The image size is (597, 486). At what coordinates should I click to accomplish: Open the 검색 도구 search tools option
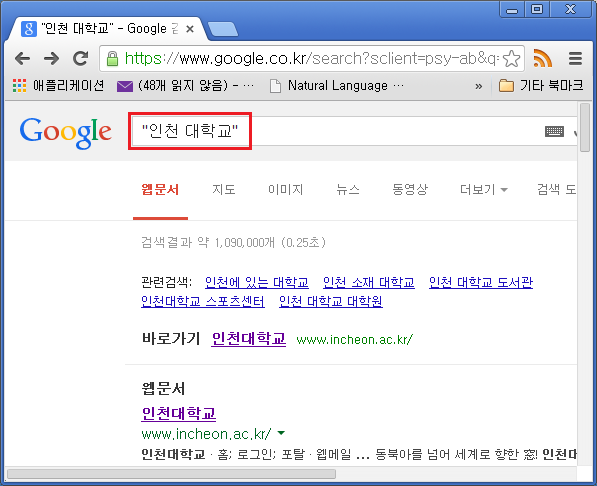coord(557,189)
